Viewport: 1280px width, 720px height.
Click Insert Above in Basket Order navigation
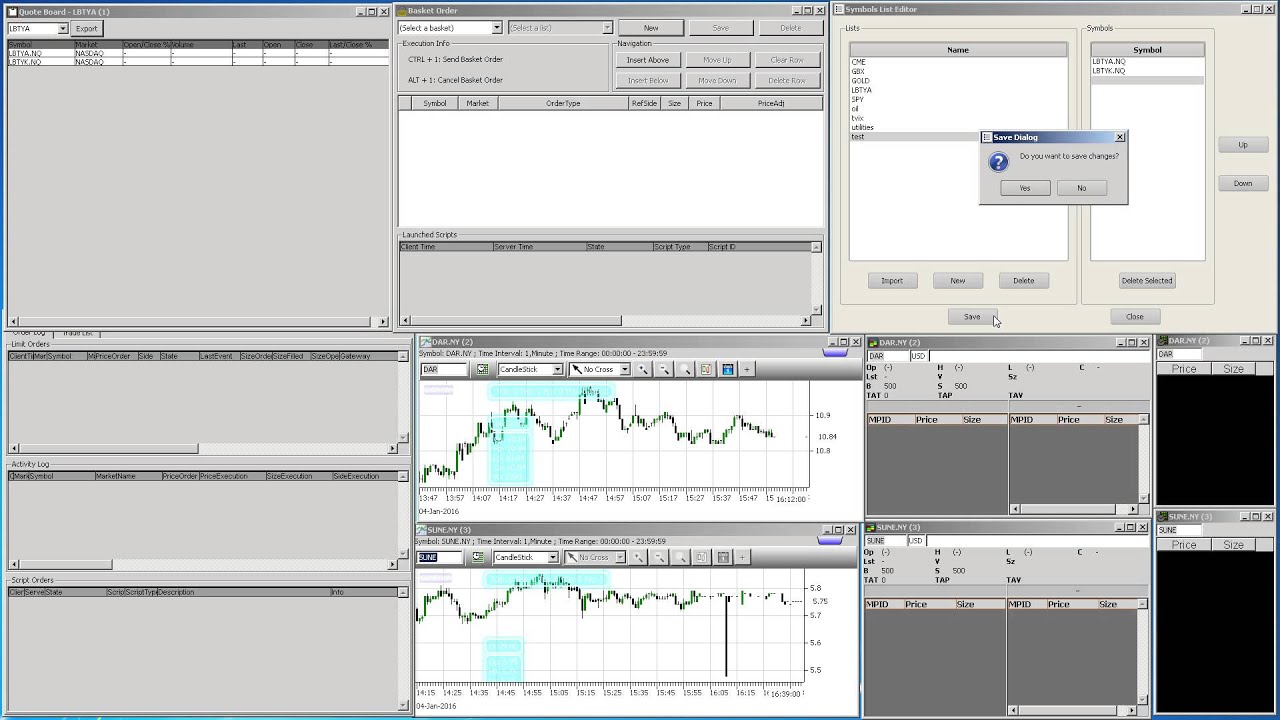click(648, 60)
